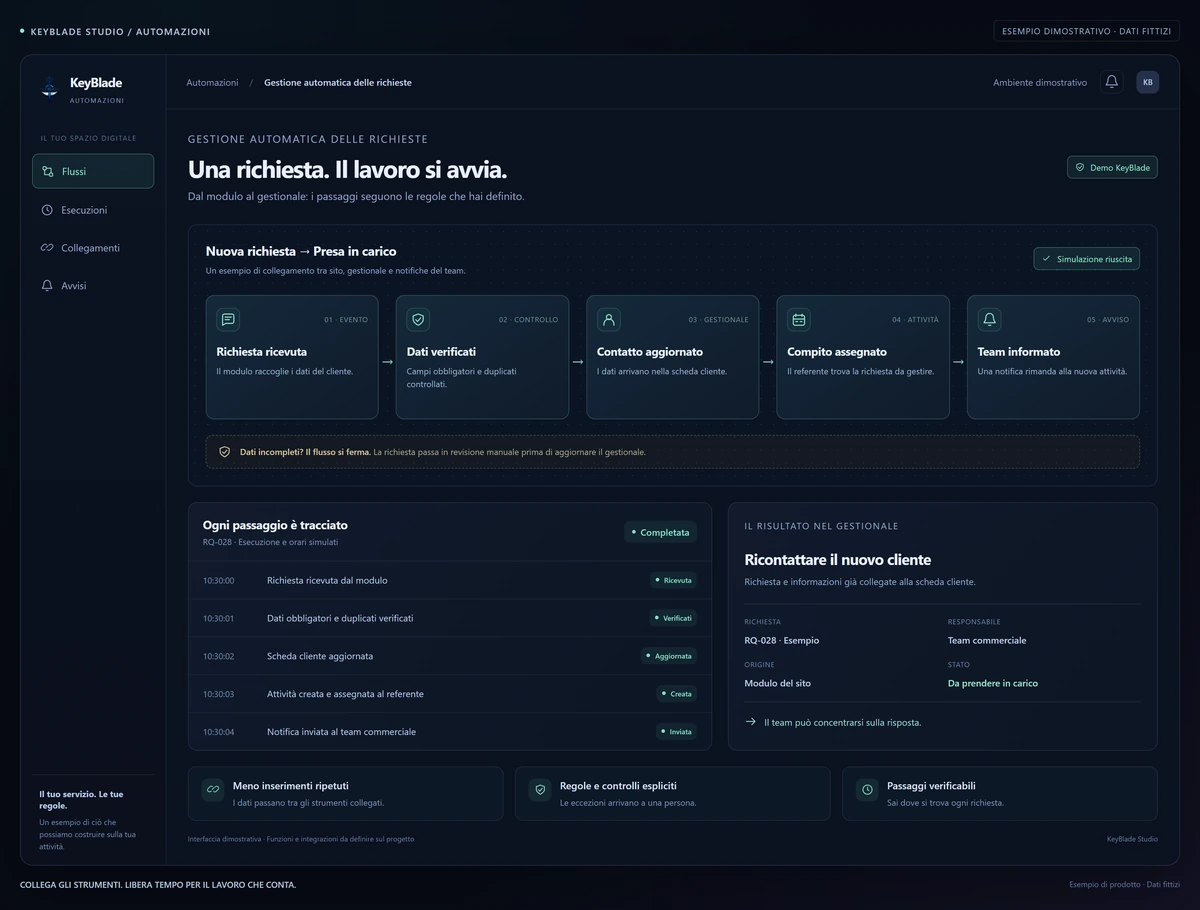
Task: Click the Esecuzioni clock icon
Action: click(47, 210)
